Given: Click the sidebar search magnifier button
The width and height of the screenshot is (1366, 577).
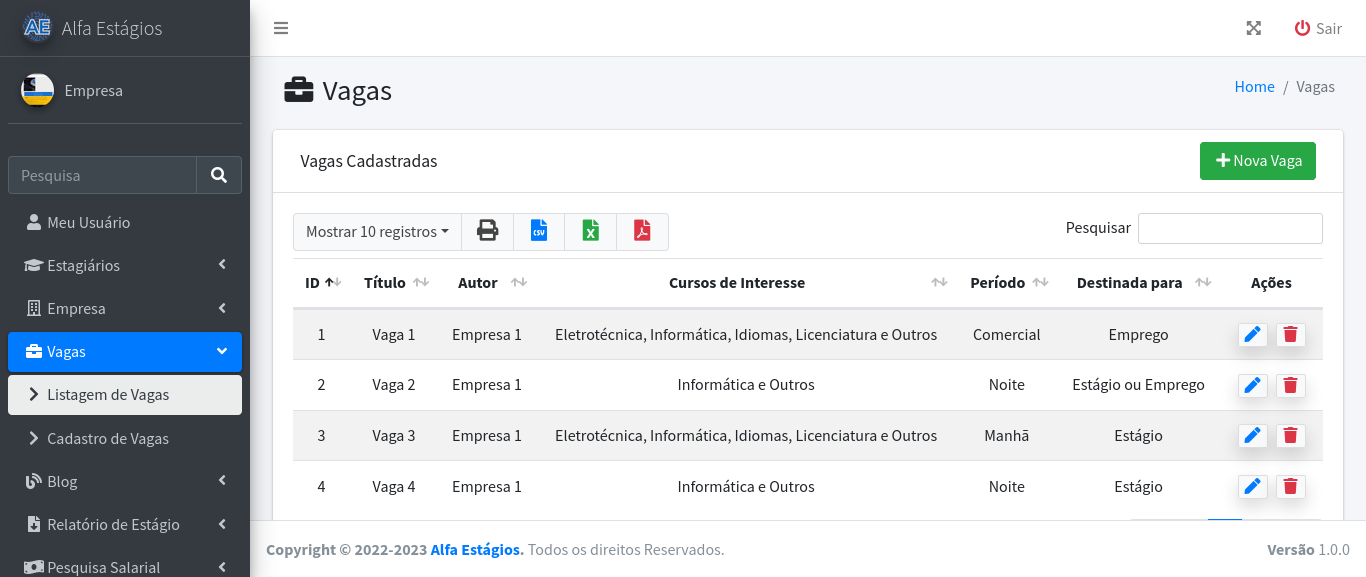Looking at the screenshot, I should point(219,175).
